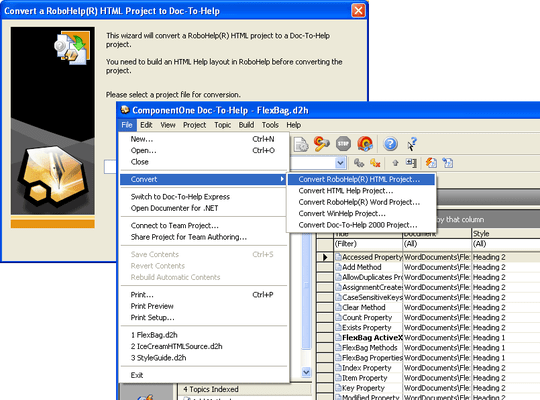Click the scrollbar down arrow beside the menu
Screen dimensions: 540x400
[306, 372]
